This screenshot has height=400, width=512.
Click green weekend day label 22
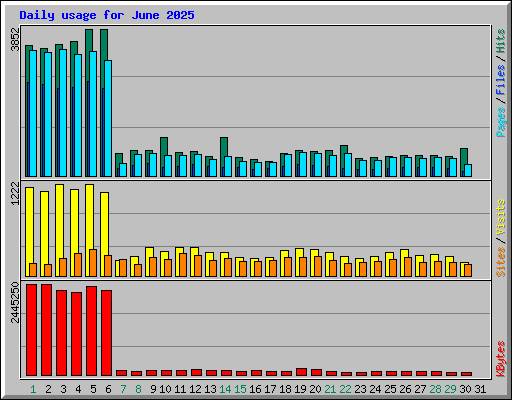click(x=345, y=389)
